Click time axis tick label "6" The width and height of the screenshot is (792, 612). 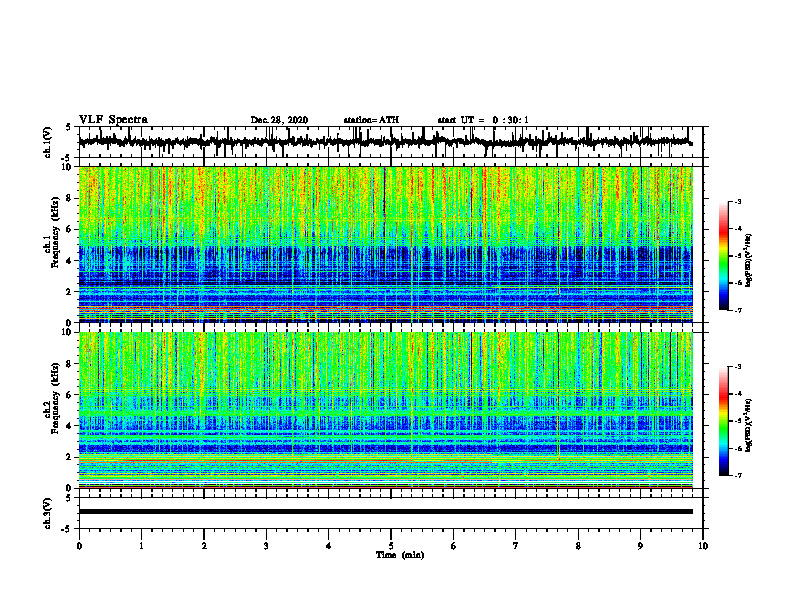click(454, 546)
